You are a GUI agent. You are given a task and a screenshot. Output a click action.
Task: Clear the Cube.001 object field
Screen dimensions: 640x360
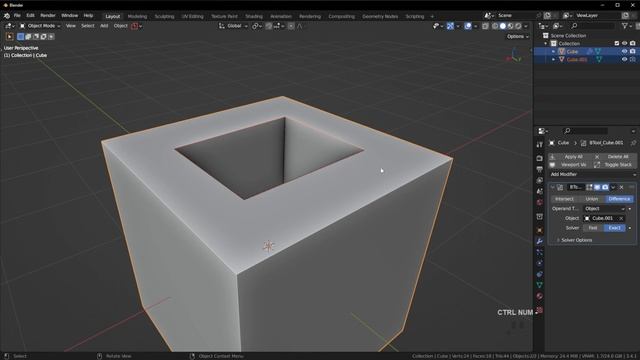point(621,218)
